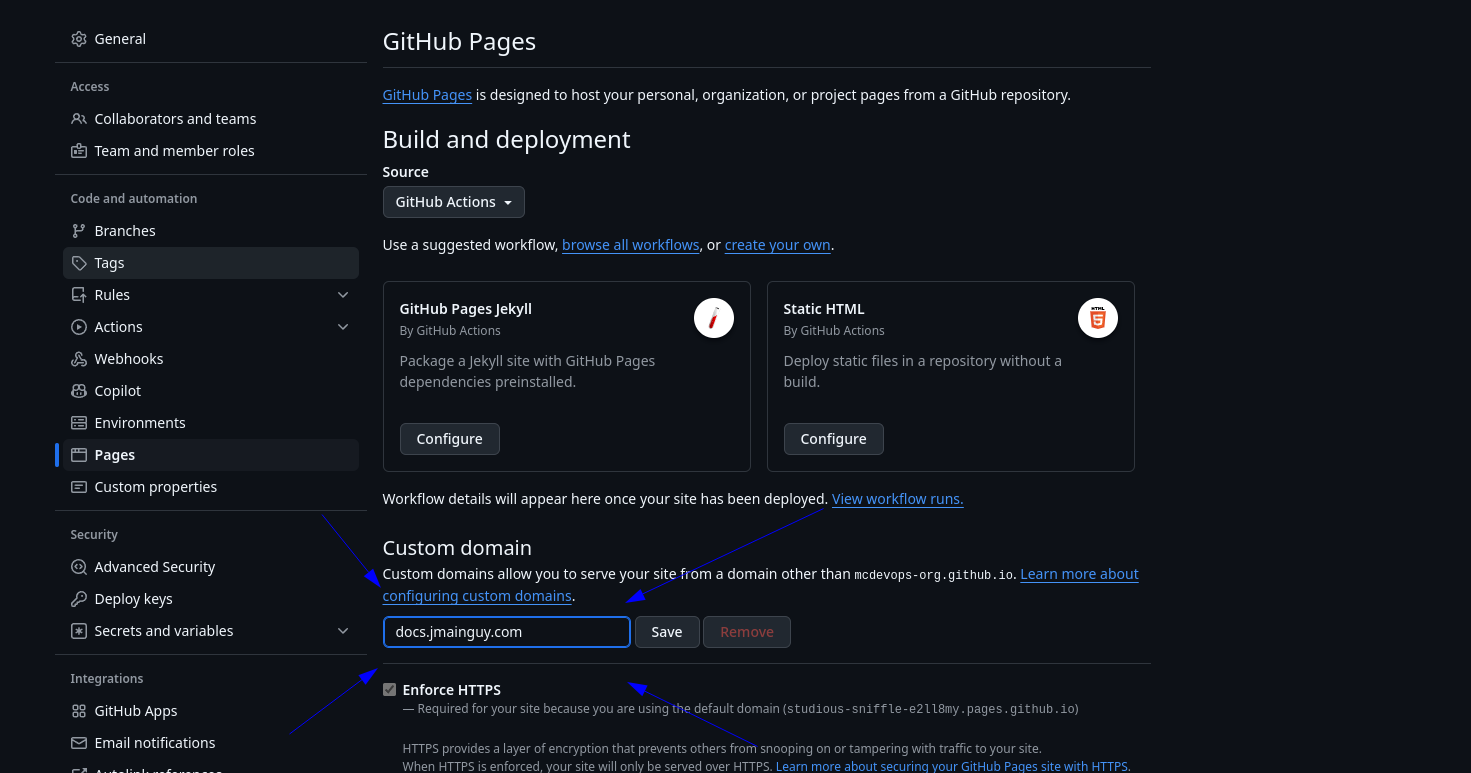Click the Environments server icon
Screen dimensions: 1471x773
tap(79, 423)
